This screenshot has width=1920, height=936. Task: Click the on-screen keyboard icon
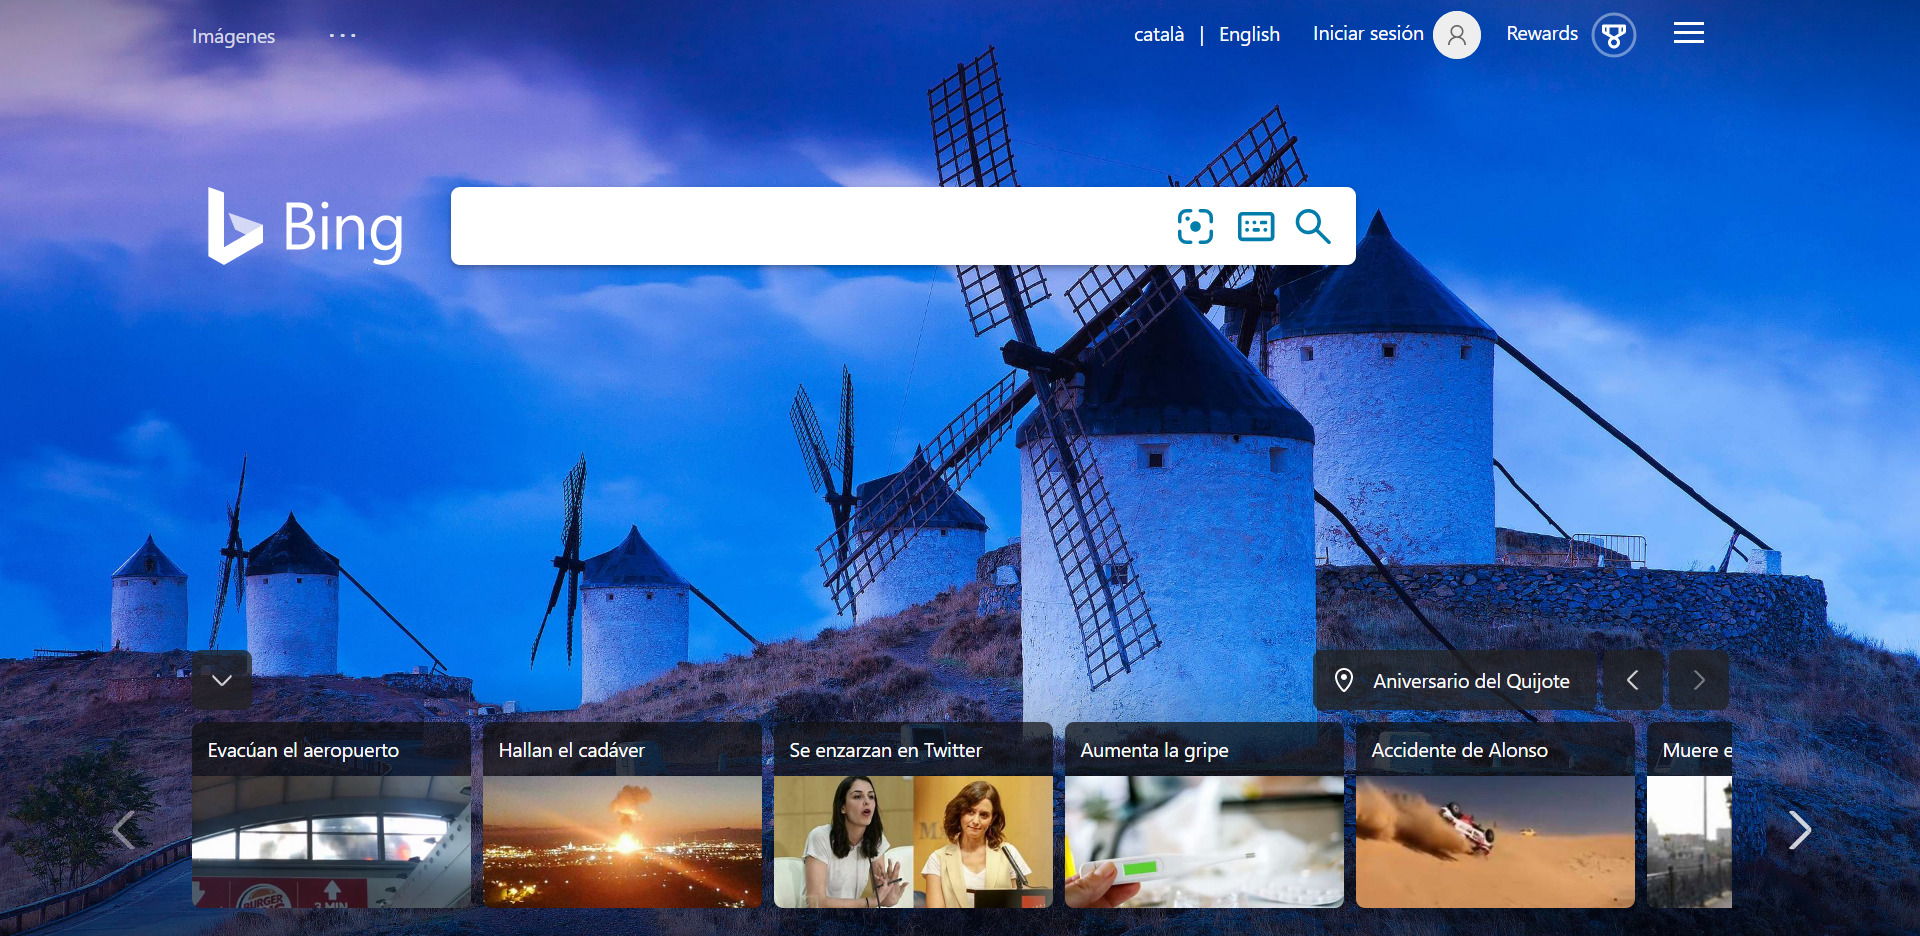pos(1256,226)
